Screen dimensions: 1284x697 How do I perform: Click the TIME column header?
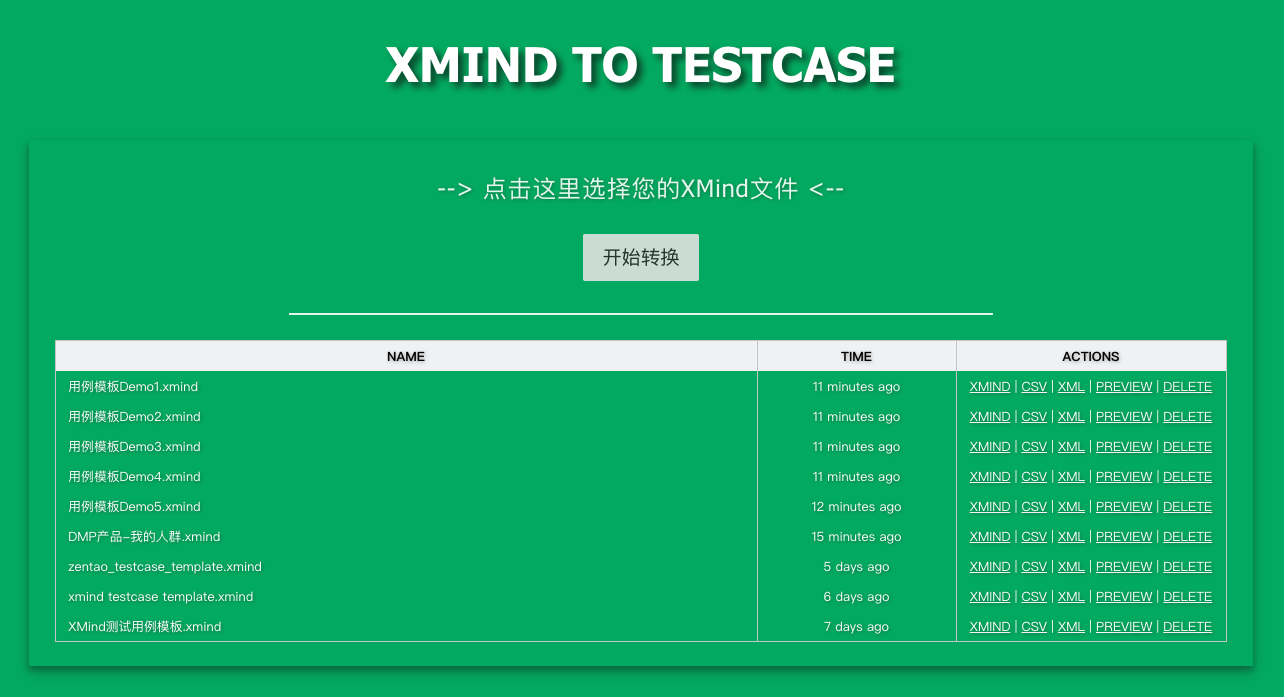click(x=856, y=356)
